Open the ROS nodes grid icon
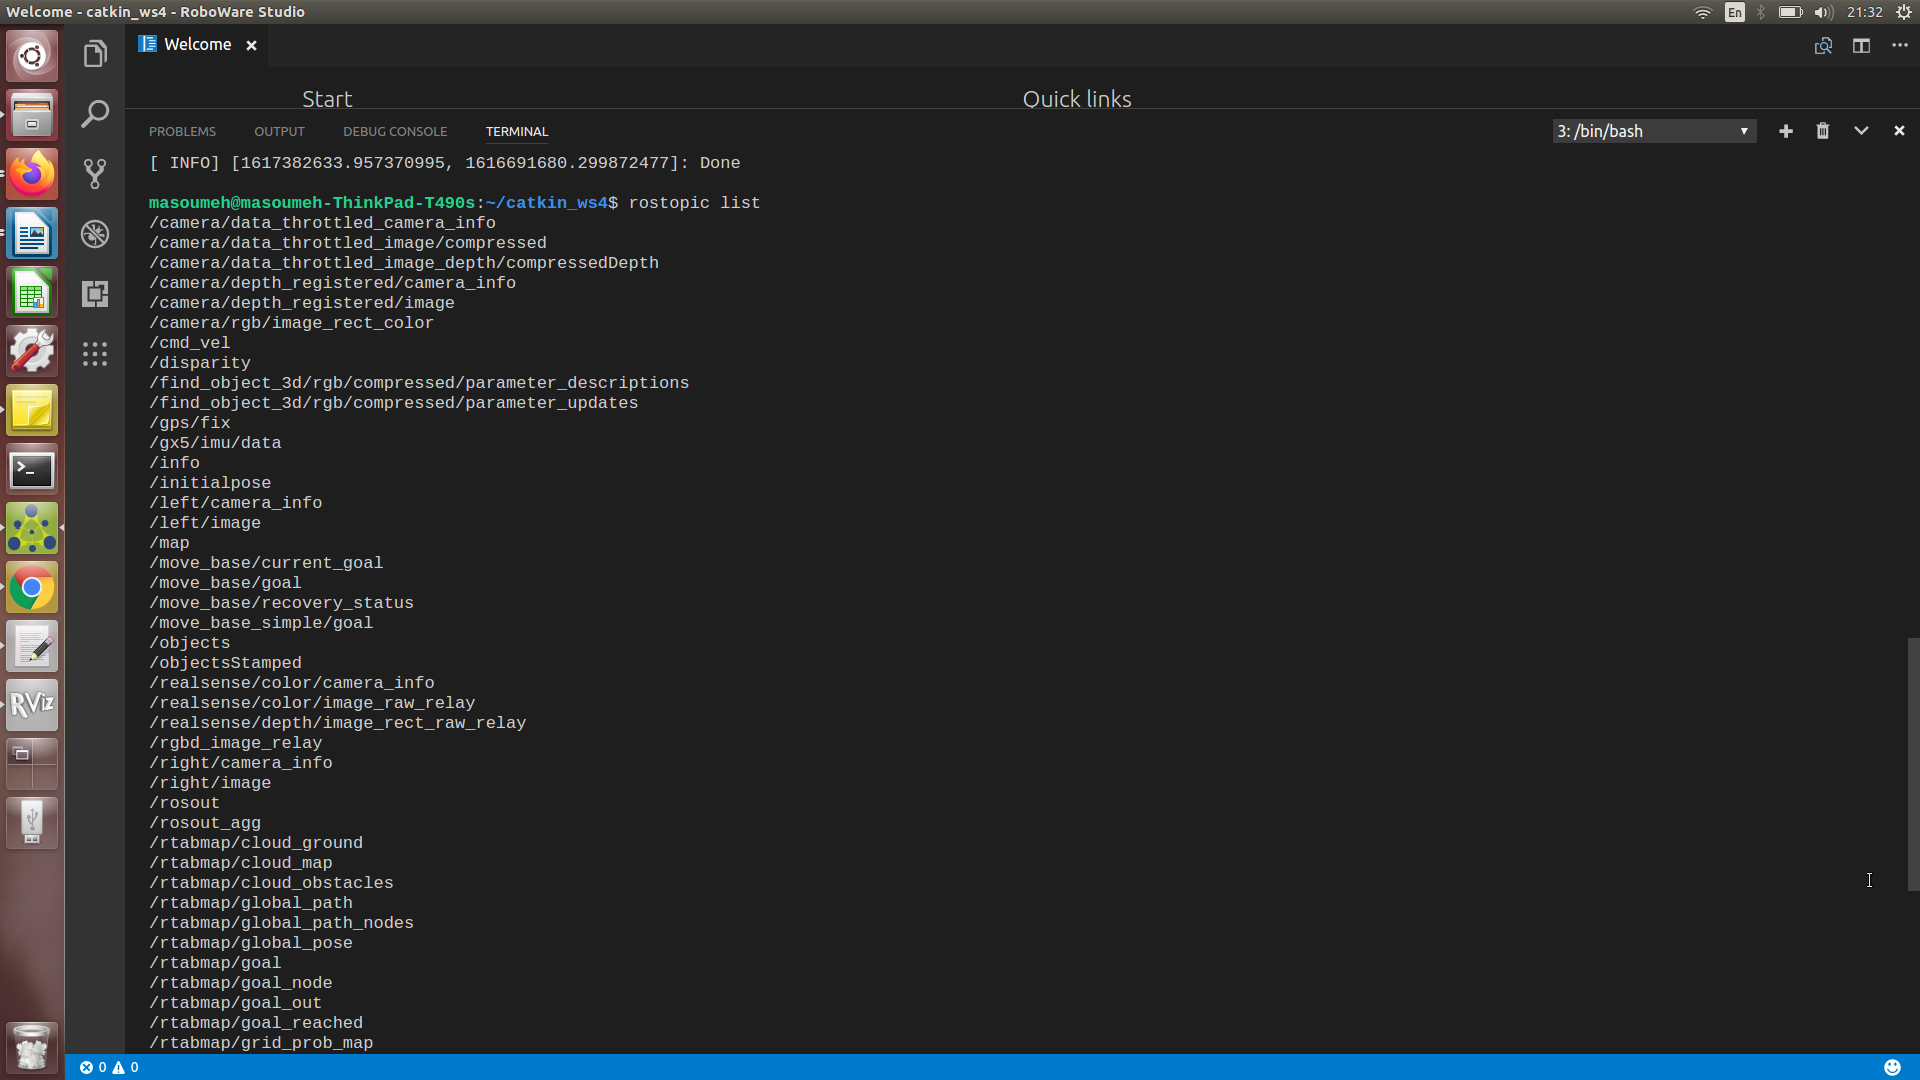1920x1080 pixels. pyautogui.click(x=95, y=354)
